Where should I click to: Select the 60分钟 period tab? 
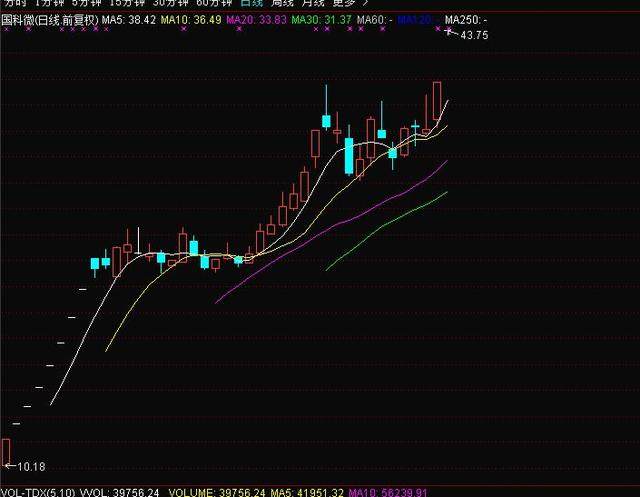coord(214,3)
